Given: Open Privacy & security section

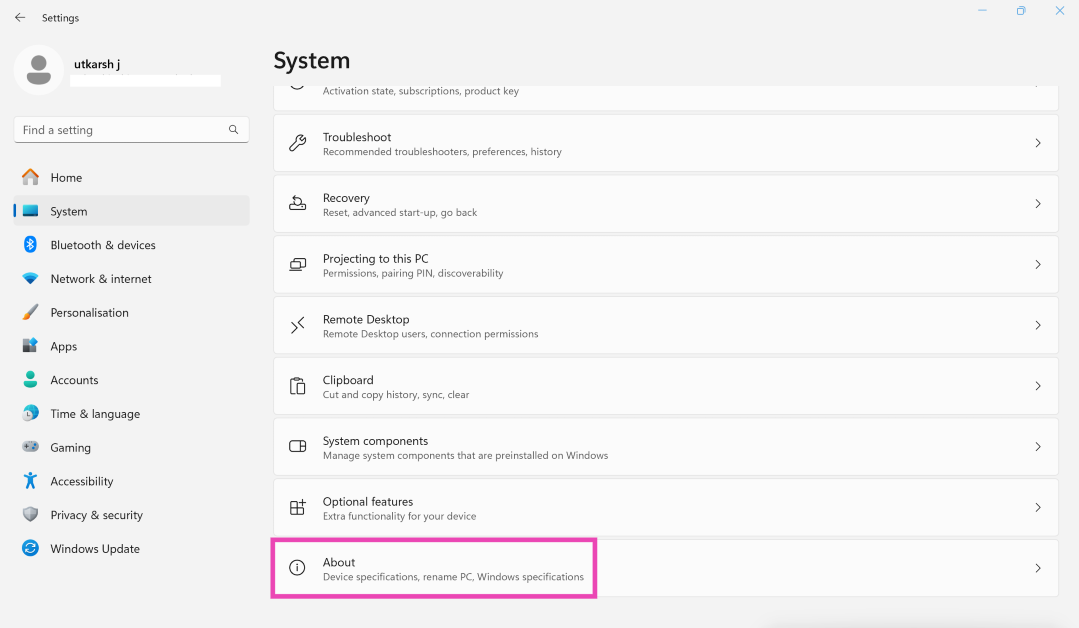Looking at the screenshot, I should pyautogui.click(x=96, y=515).
